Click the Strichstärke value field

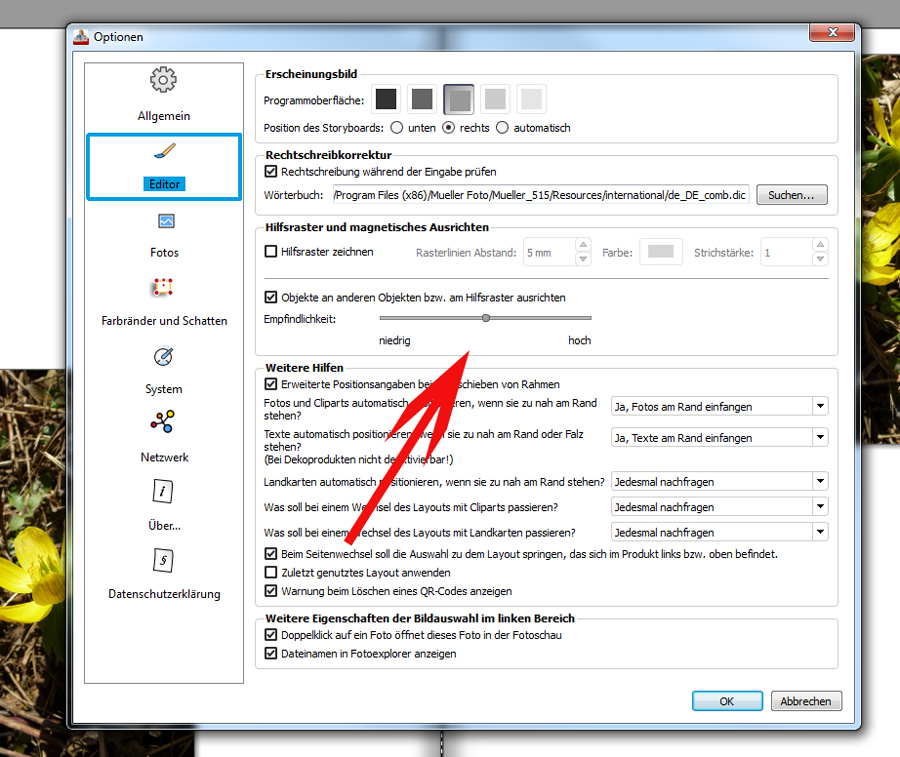tap(787, 253)
